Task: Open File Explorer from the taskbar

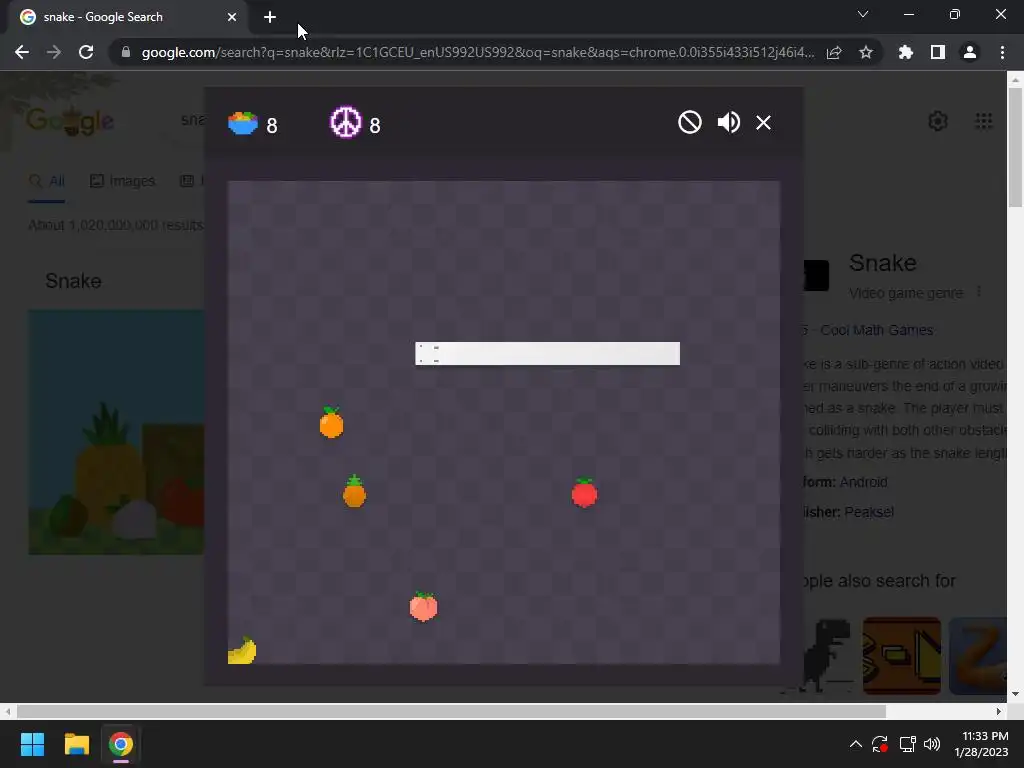Action: pos(76,744)
